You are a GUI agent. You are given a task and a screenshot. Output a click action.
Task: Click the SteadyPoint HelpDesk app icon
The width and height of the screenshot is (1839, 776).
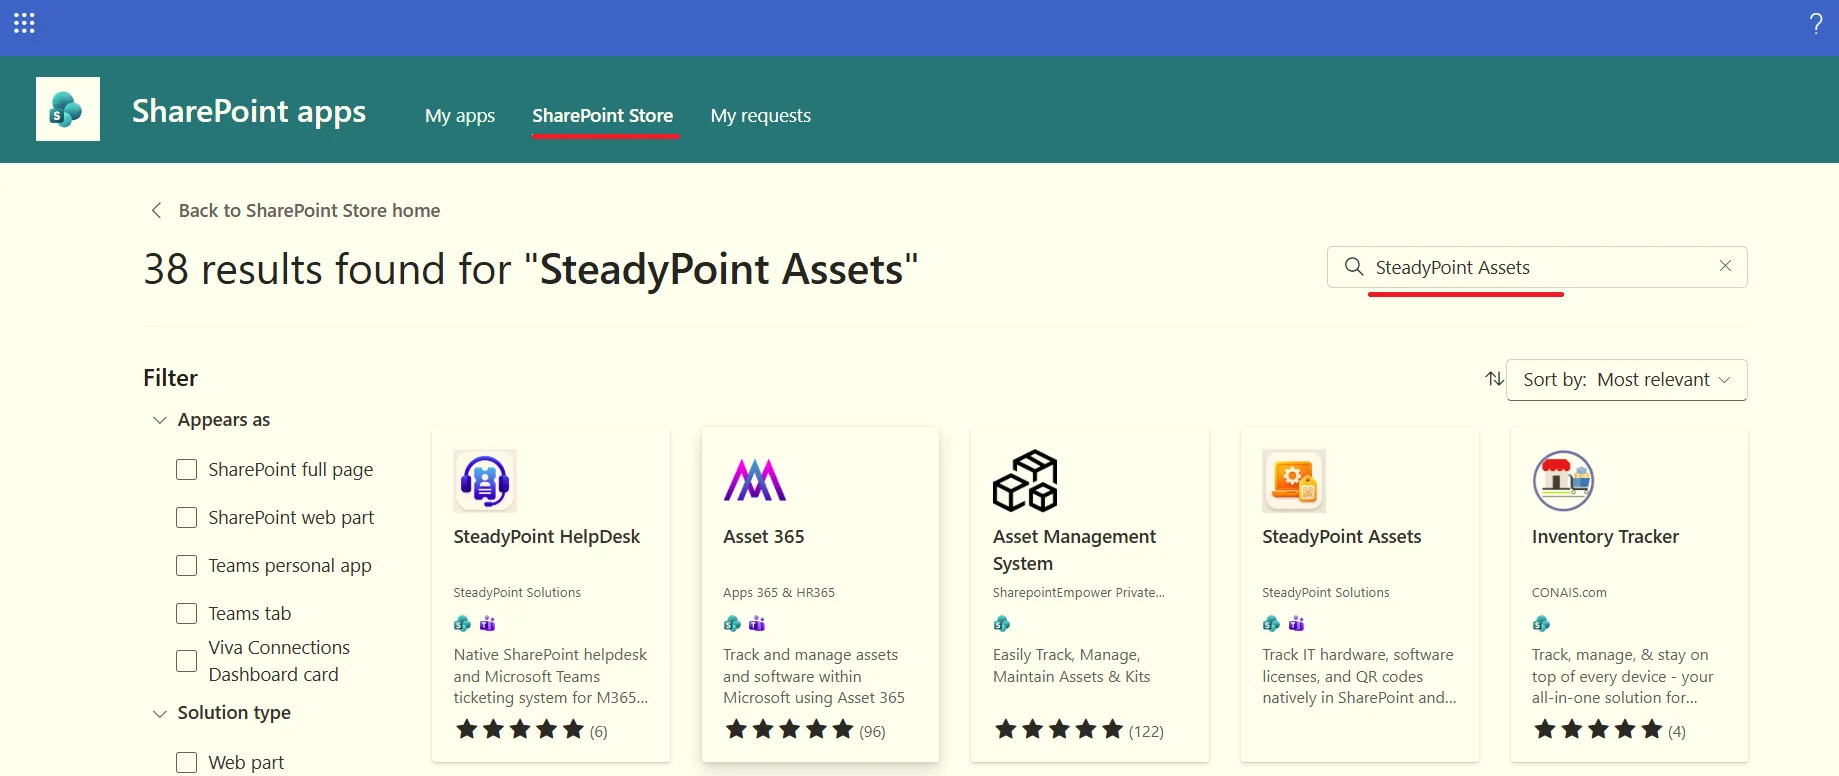click(485, 481)
